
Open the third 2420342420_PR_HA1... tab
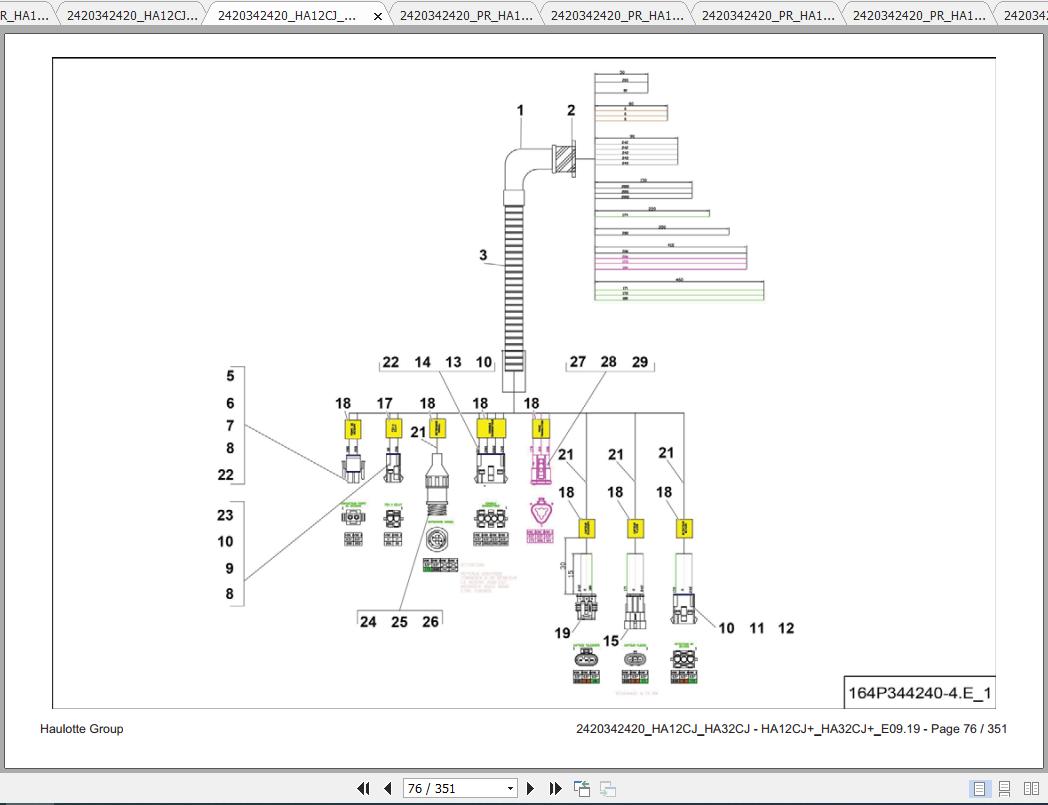(768, 15)
